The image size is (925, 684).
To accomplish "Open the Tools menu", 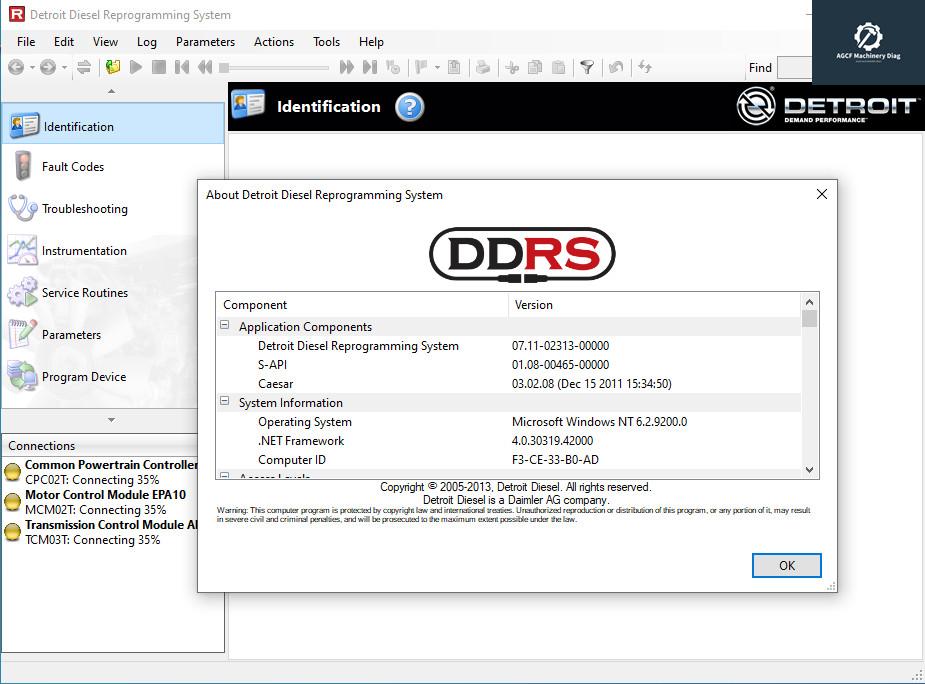I will (x=326, y=42).
